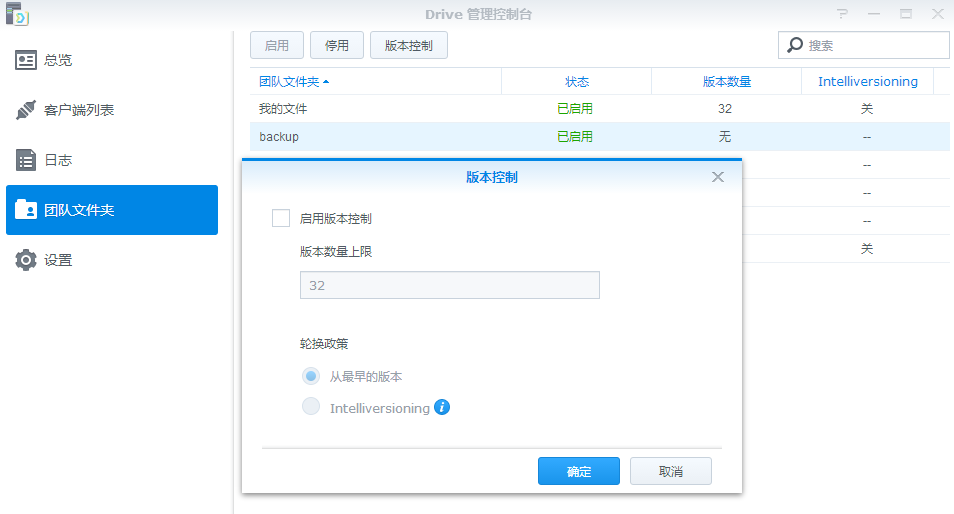Screen dimensions: 954x514
Task: Click the 版本数量上限 input field
Action: 449,285
